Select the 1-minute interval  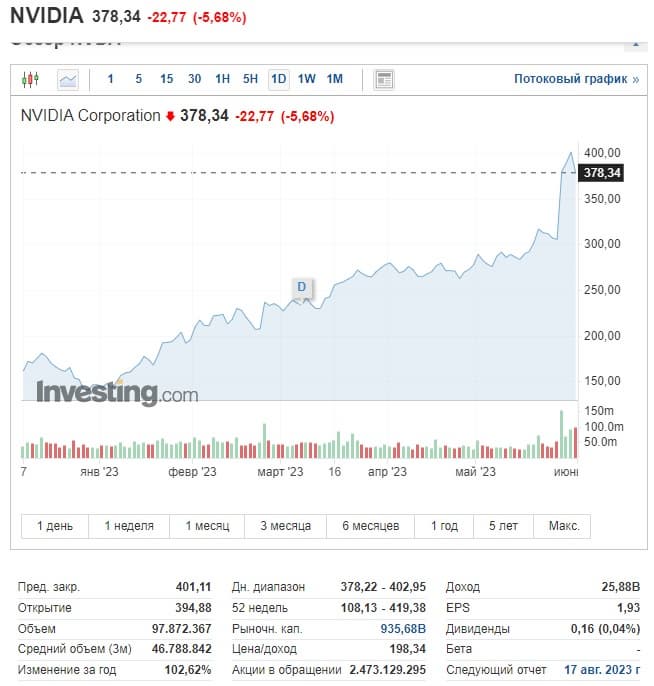[111, 79]
